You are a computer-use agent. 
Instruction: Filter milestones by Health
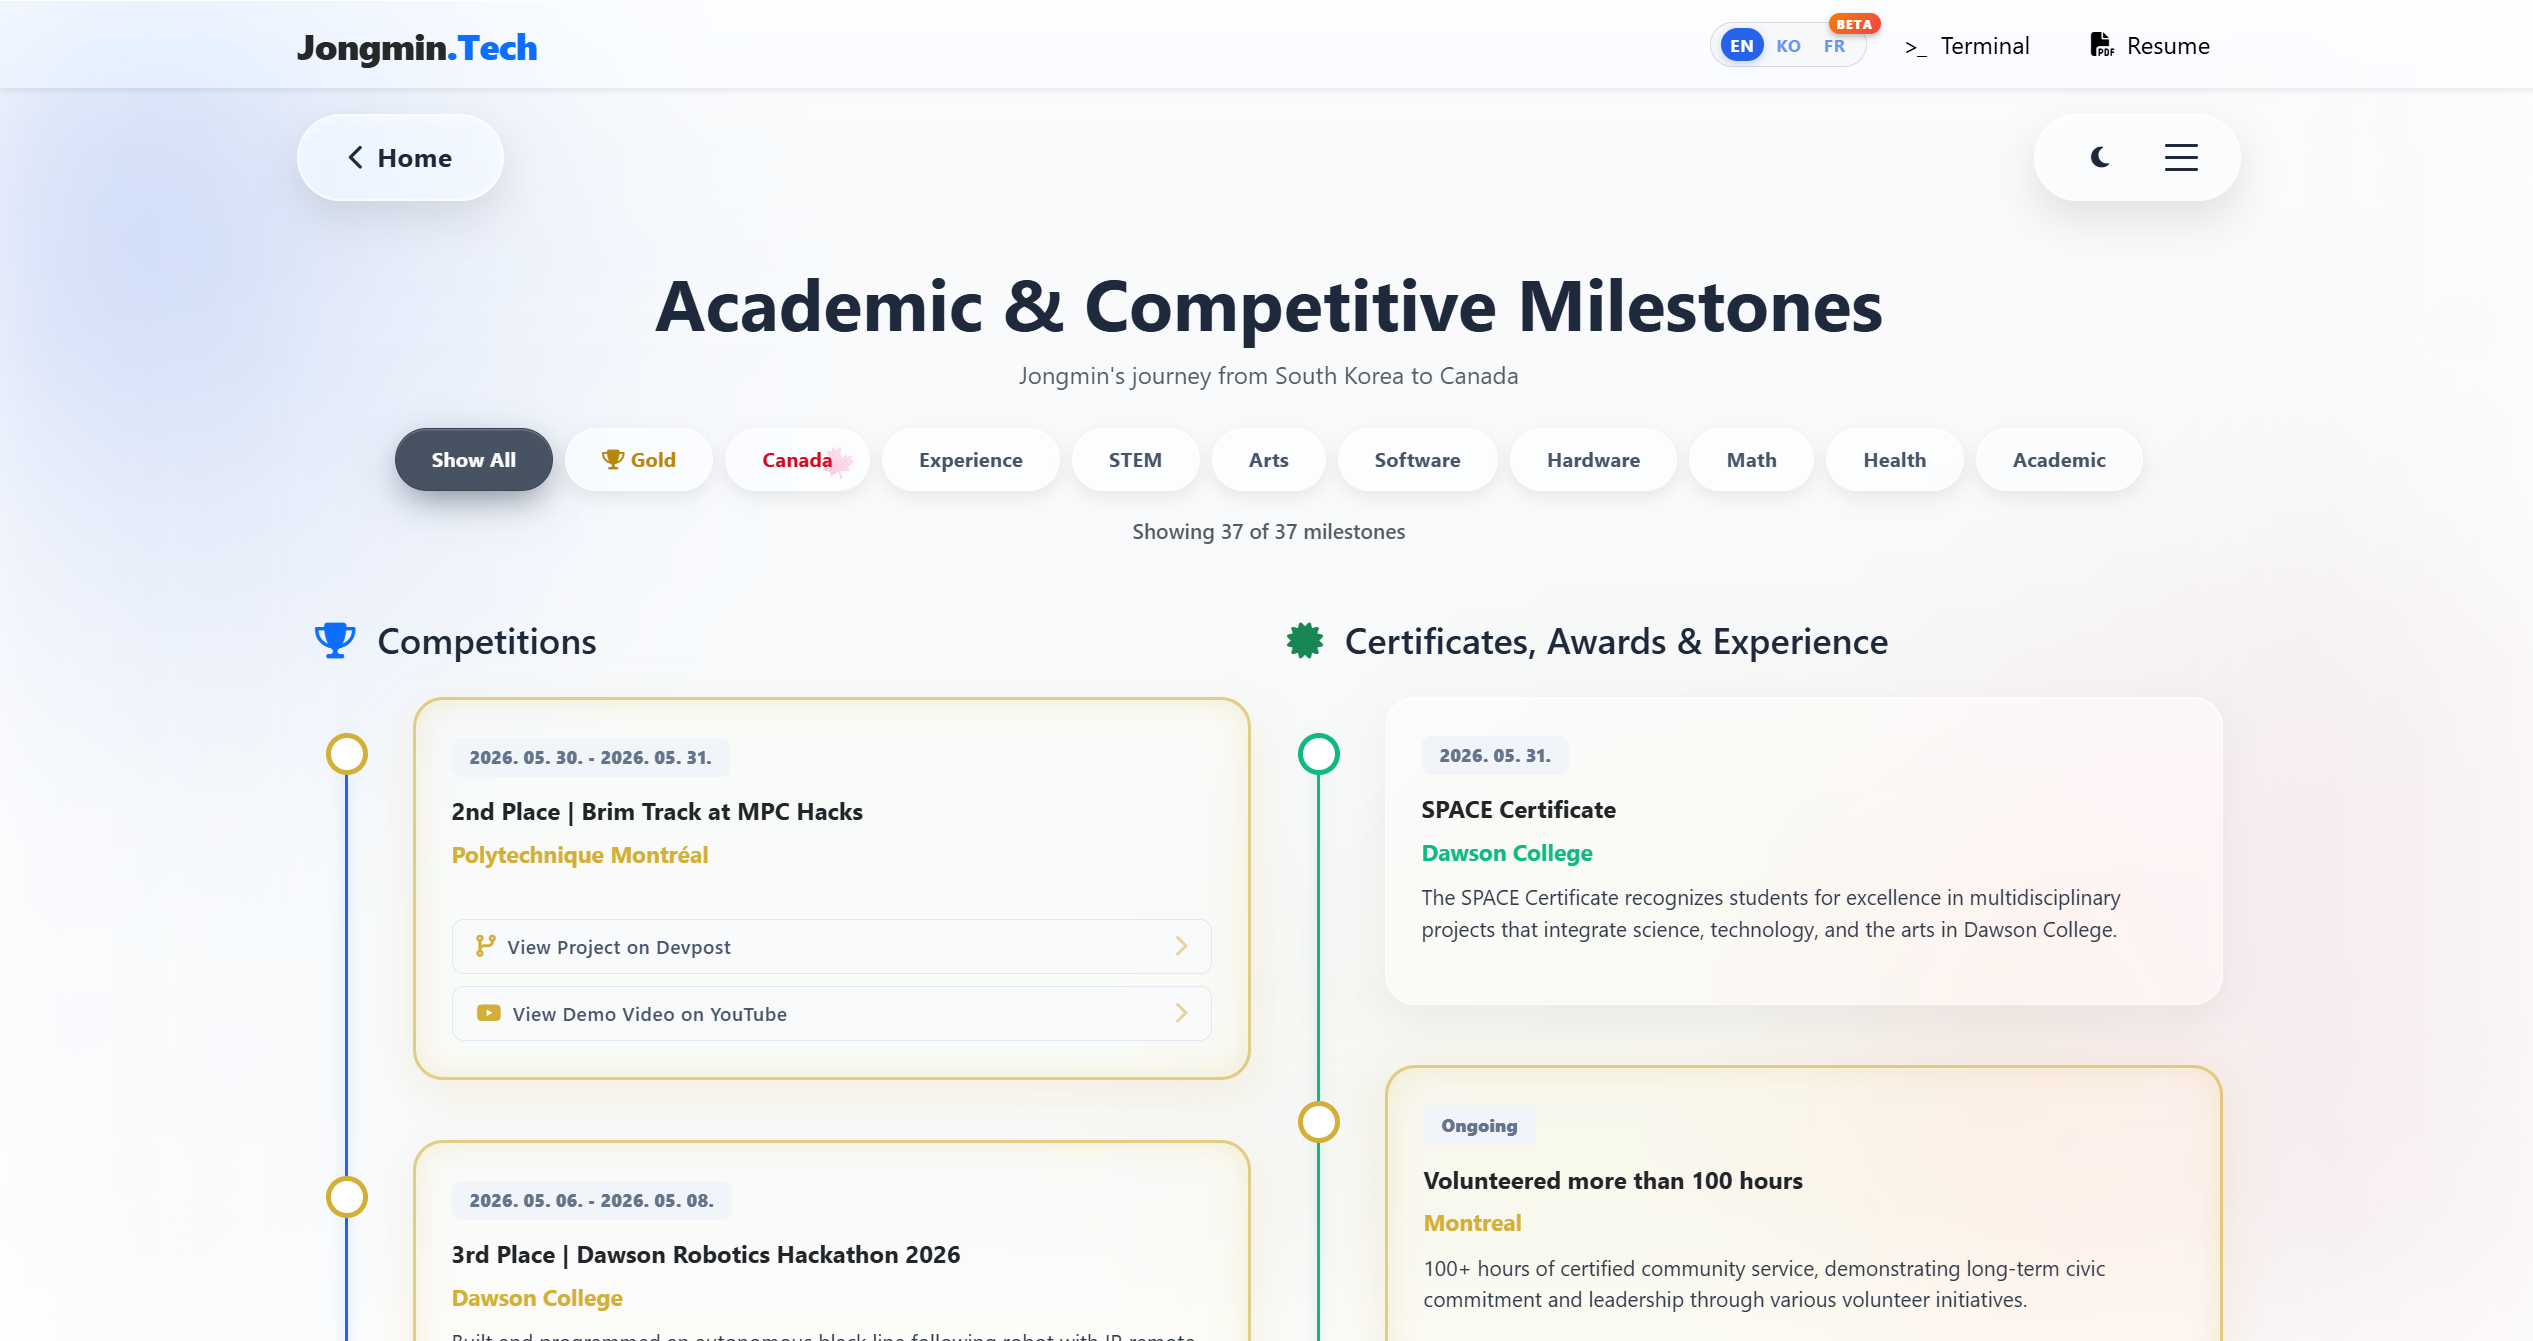1894,460
